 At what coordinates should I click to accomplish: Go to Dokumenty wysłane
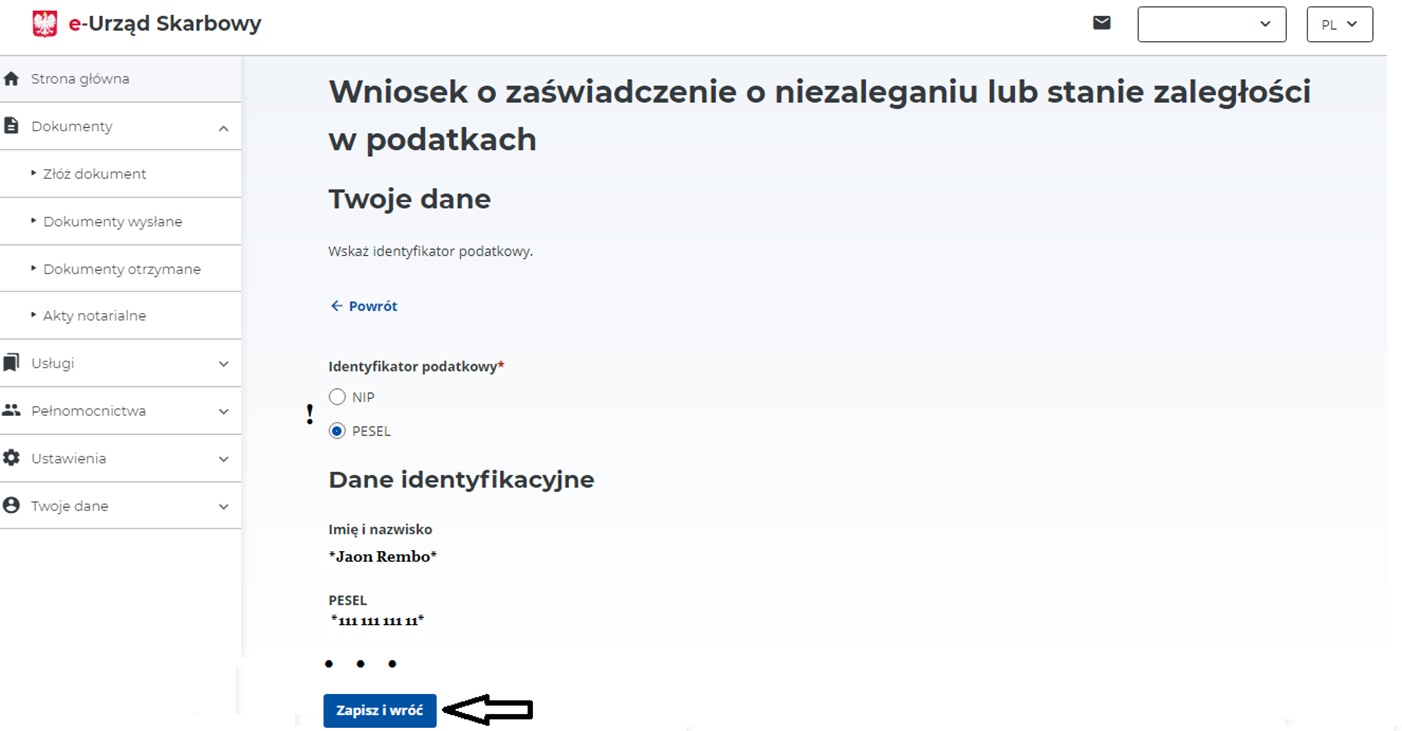(112, 222)
